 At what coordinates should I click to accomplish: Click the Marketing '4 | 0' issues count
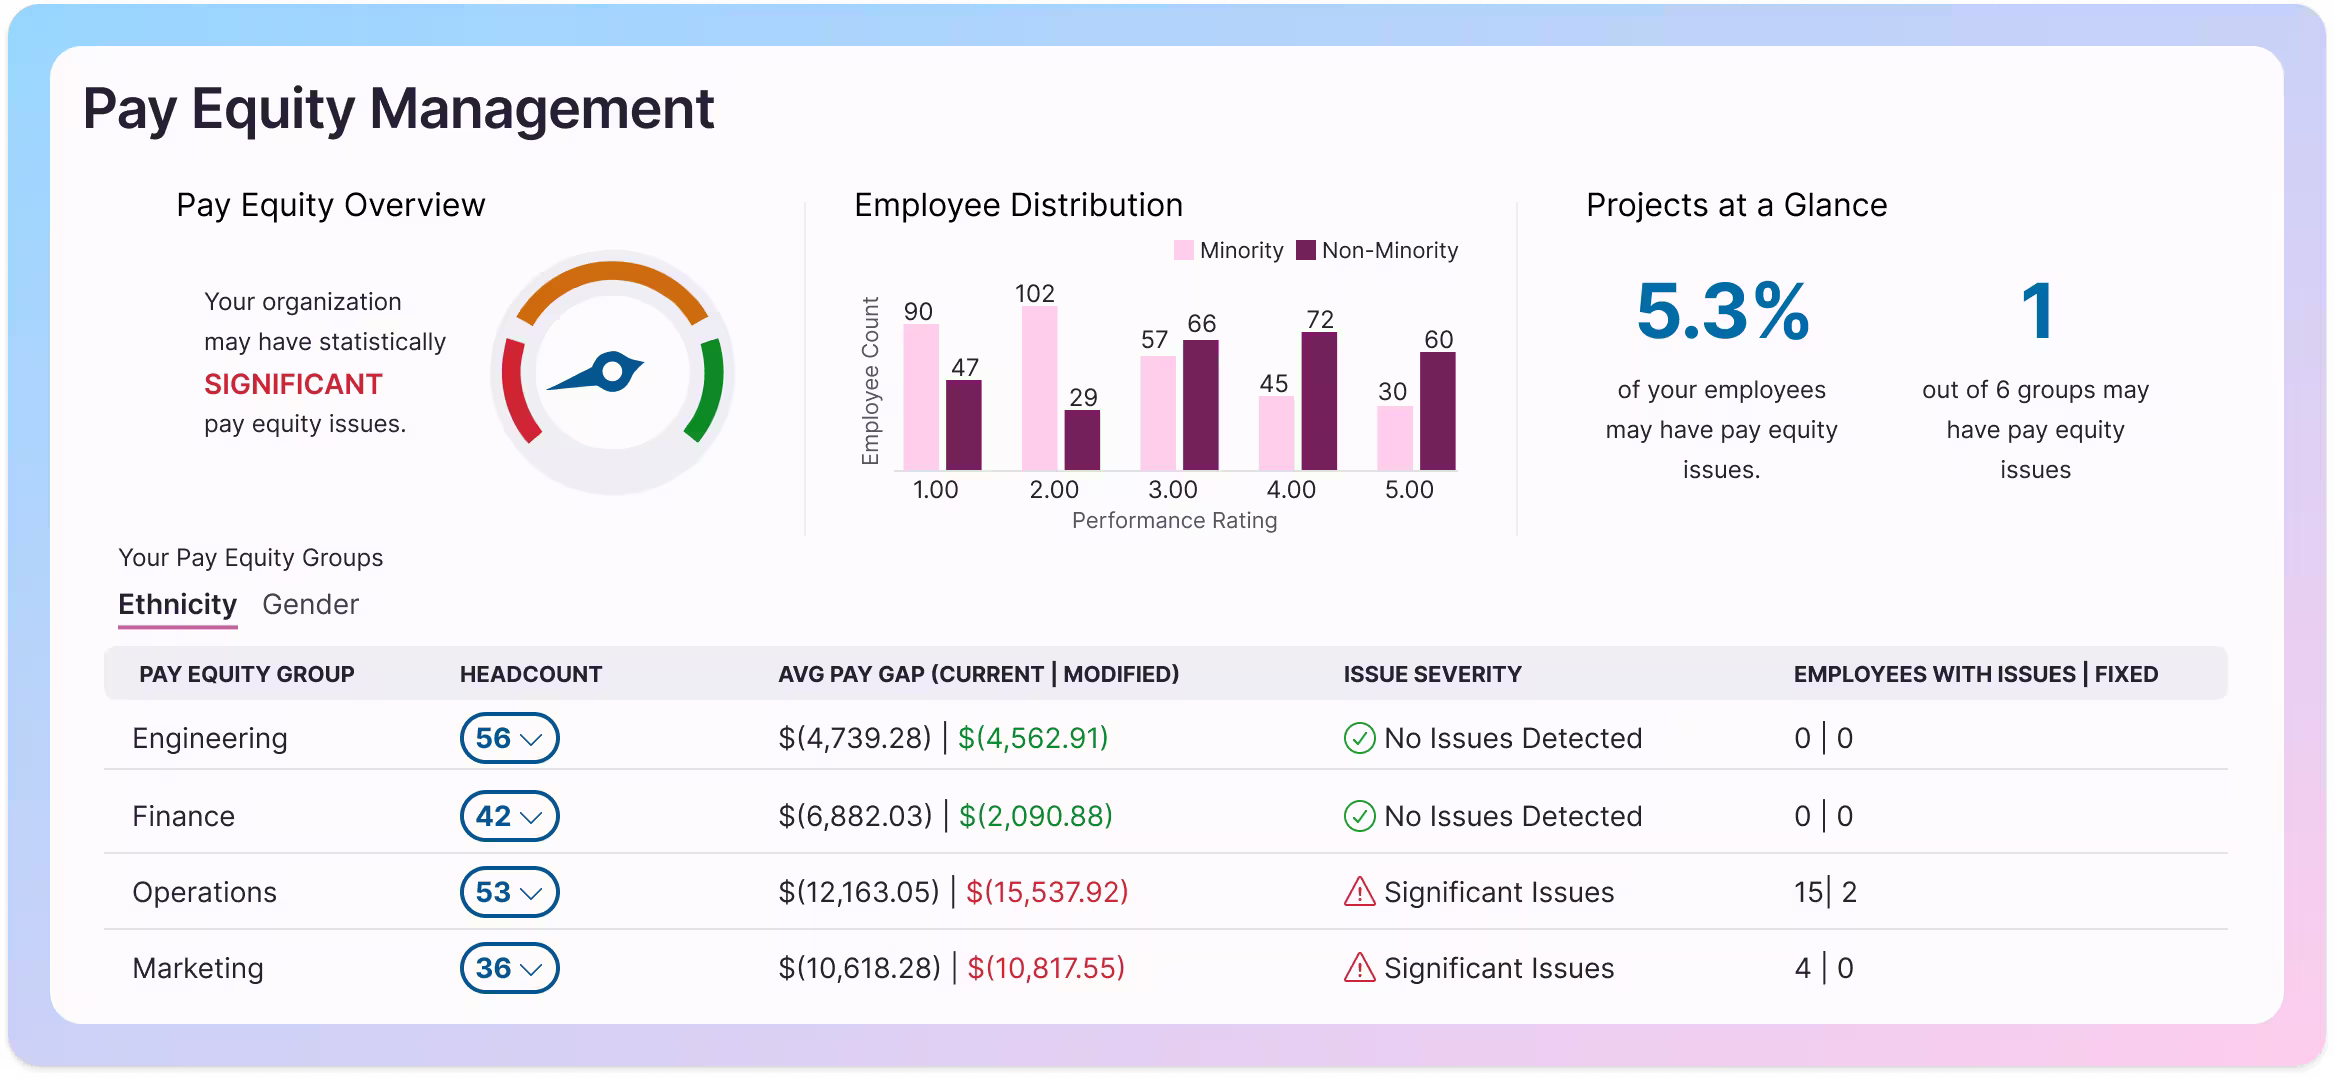point(1824,968)
